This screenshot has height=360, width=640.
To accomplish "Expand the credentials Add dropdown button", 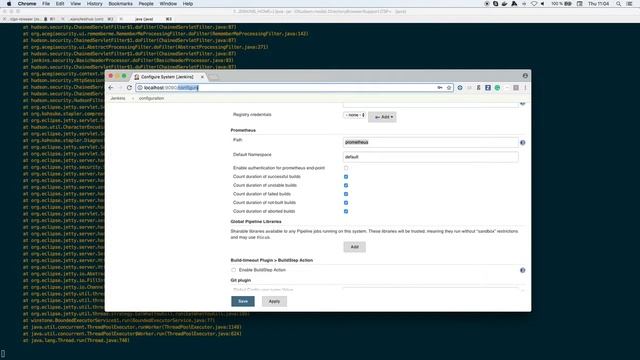I will [x=382, y=117].
